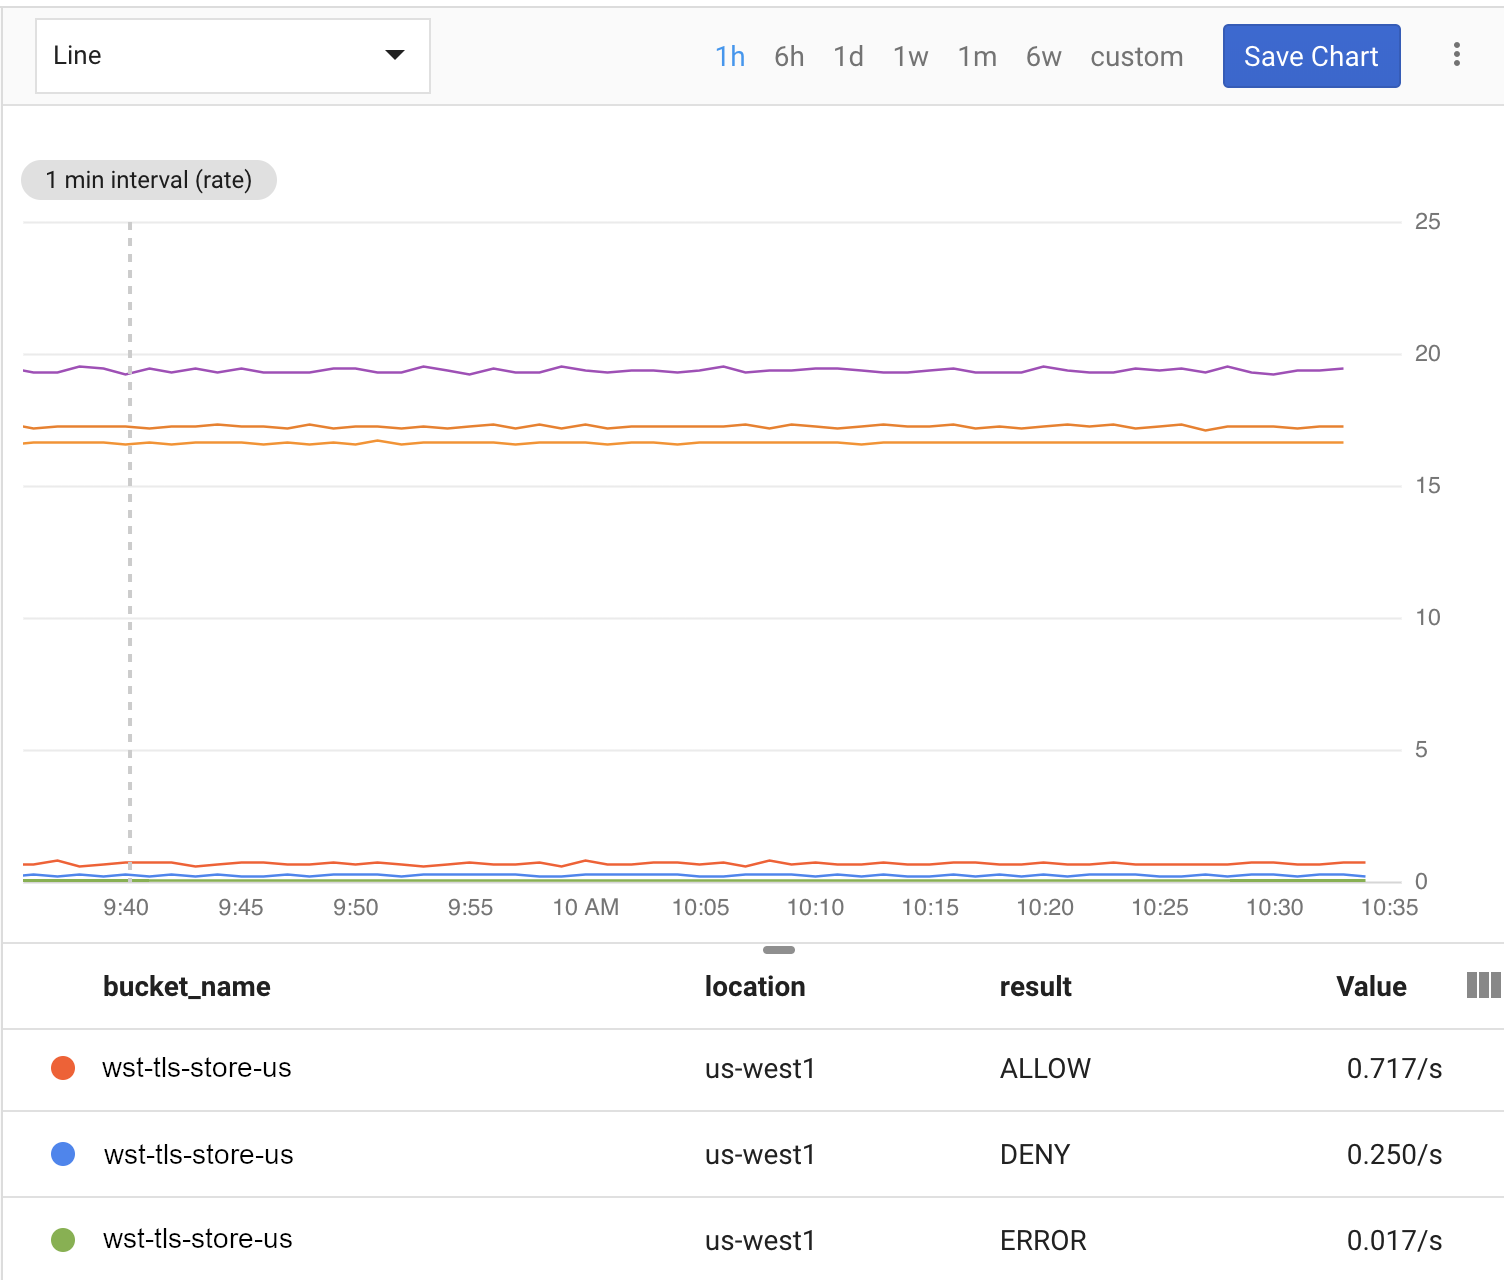Click the 1 min interval (rate) chip
Viewport: 1504px width, 1280px height.
(148, 180)
